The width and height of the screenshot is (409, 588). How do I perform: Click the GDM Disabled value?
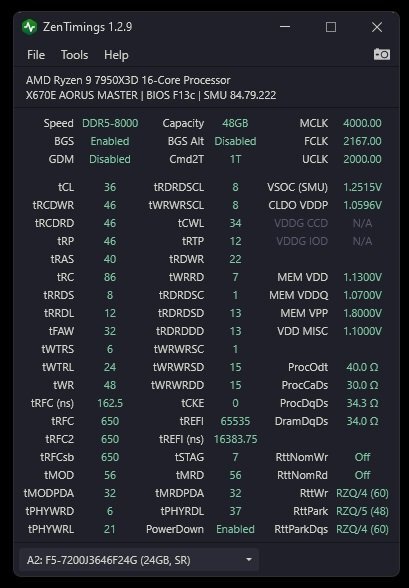pyautogui.click(x=110, y=159)
